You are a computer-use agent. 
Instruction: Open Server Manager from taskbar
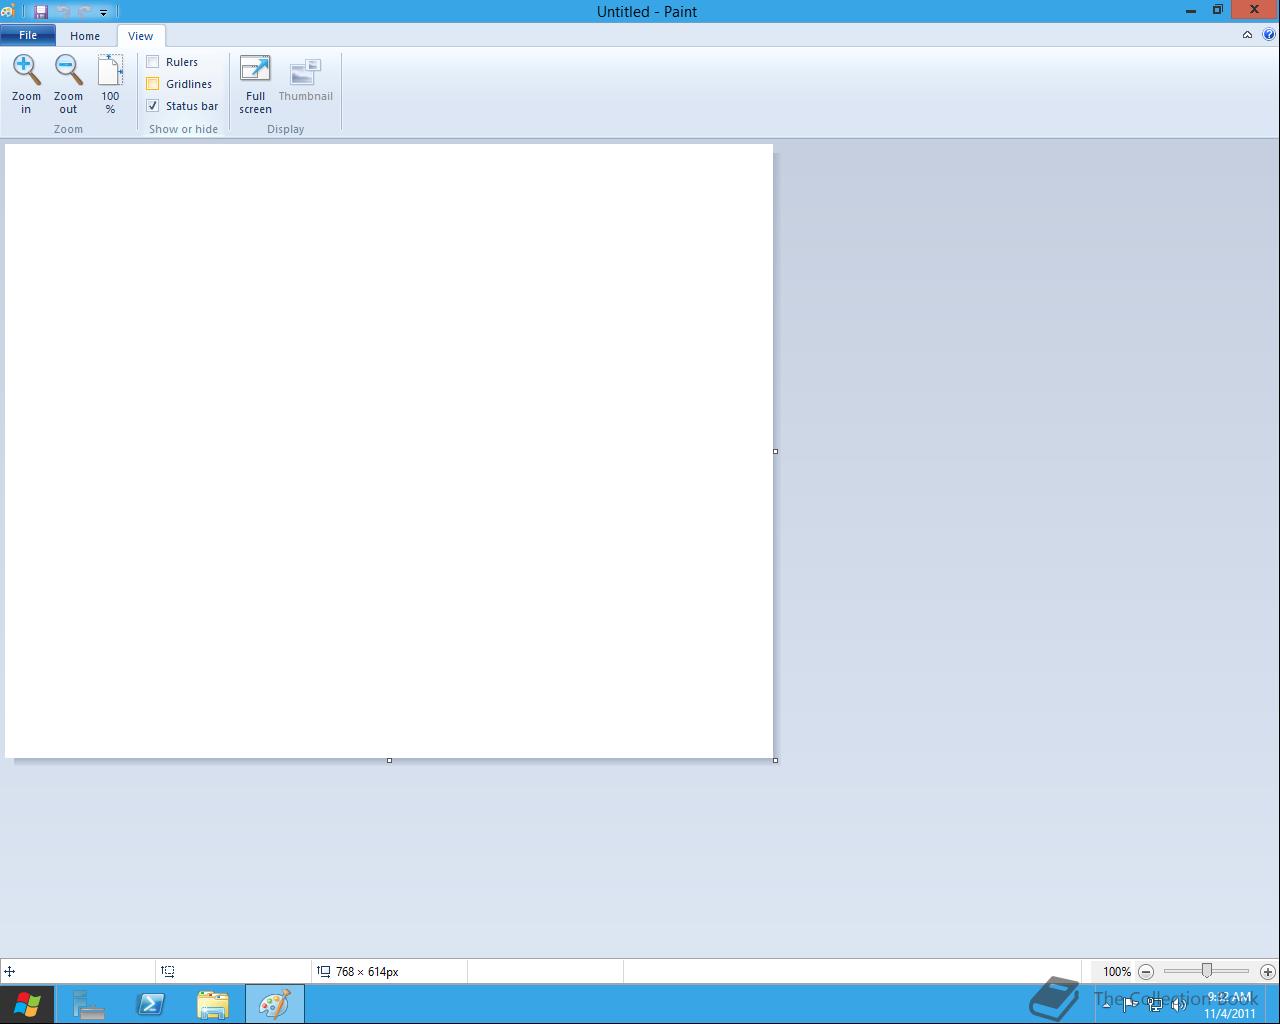89,1004
